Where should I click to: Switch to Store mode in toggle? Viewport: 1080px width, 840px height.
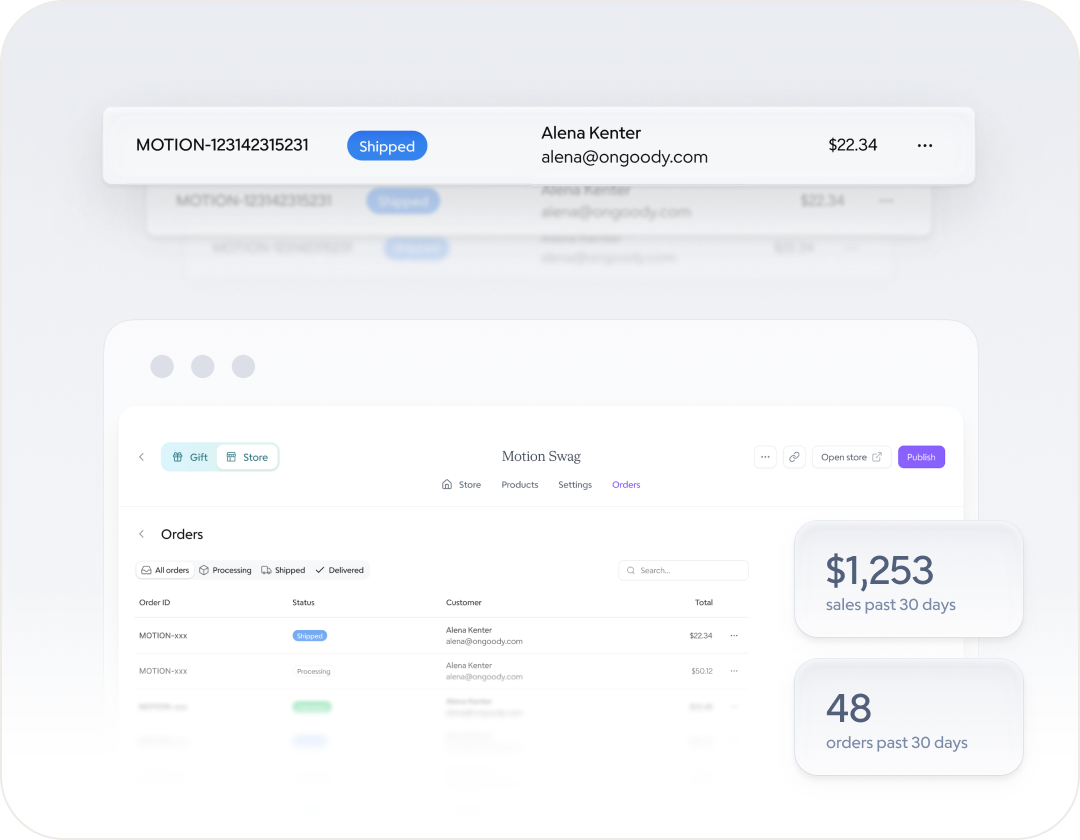pos(247,457)
